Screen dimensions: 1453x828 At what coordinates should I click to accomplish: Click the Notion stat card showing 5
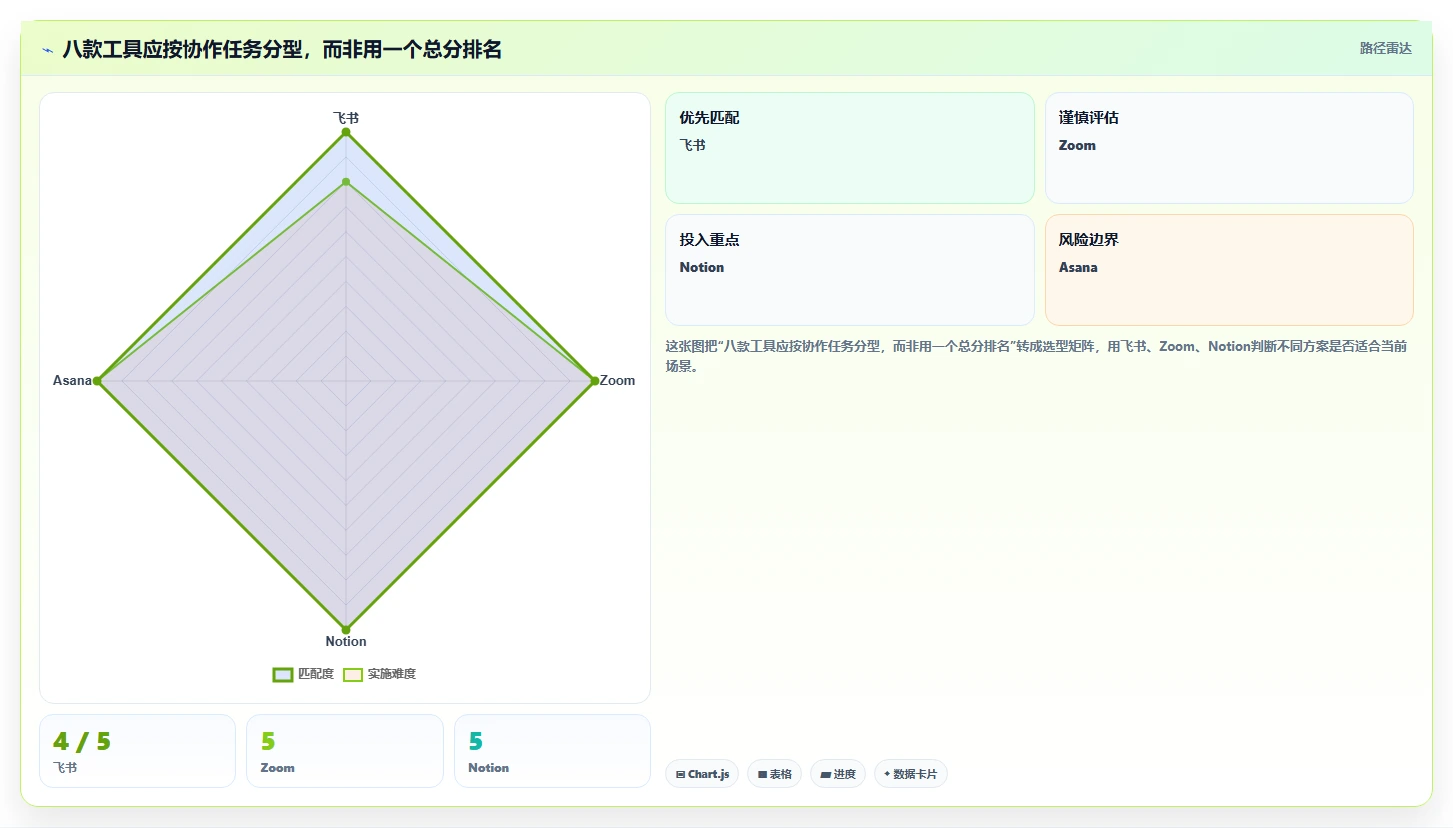(x=552, y=751)
